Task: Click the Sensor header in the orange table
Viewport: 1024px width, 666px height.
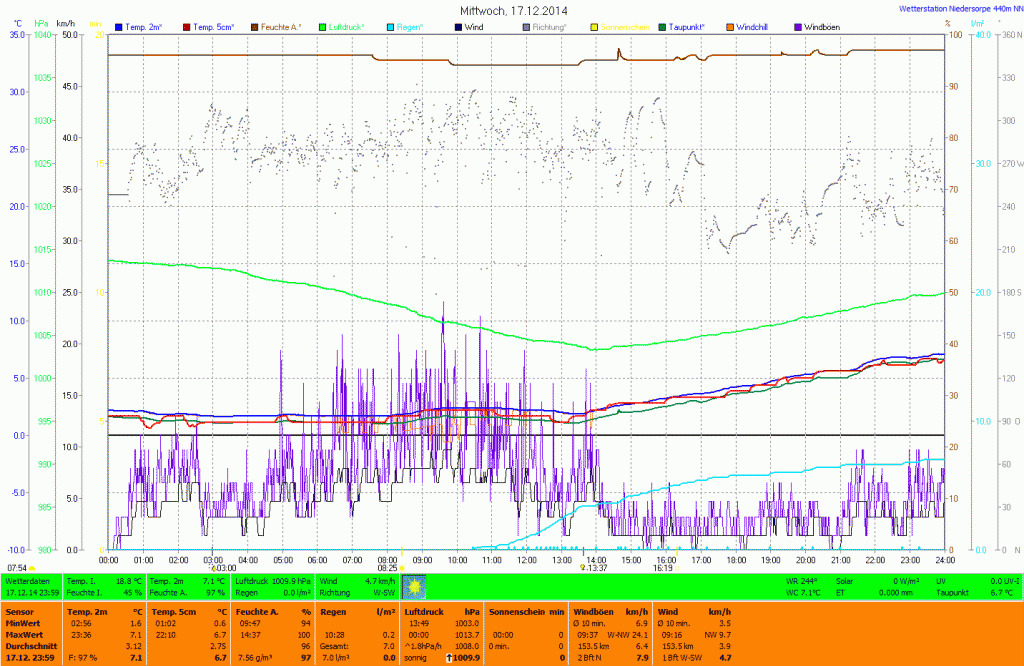Action: coord(19,610)
